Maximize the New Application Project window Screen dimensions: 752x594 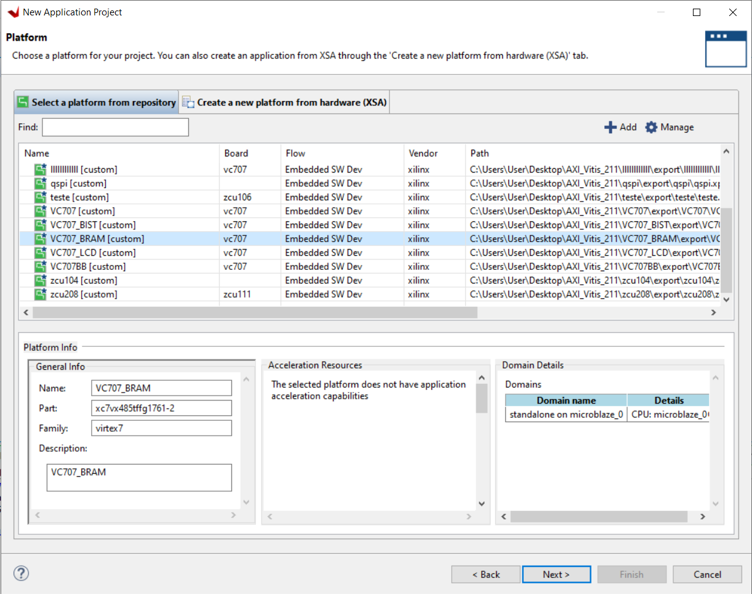tap(696, 12)
